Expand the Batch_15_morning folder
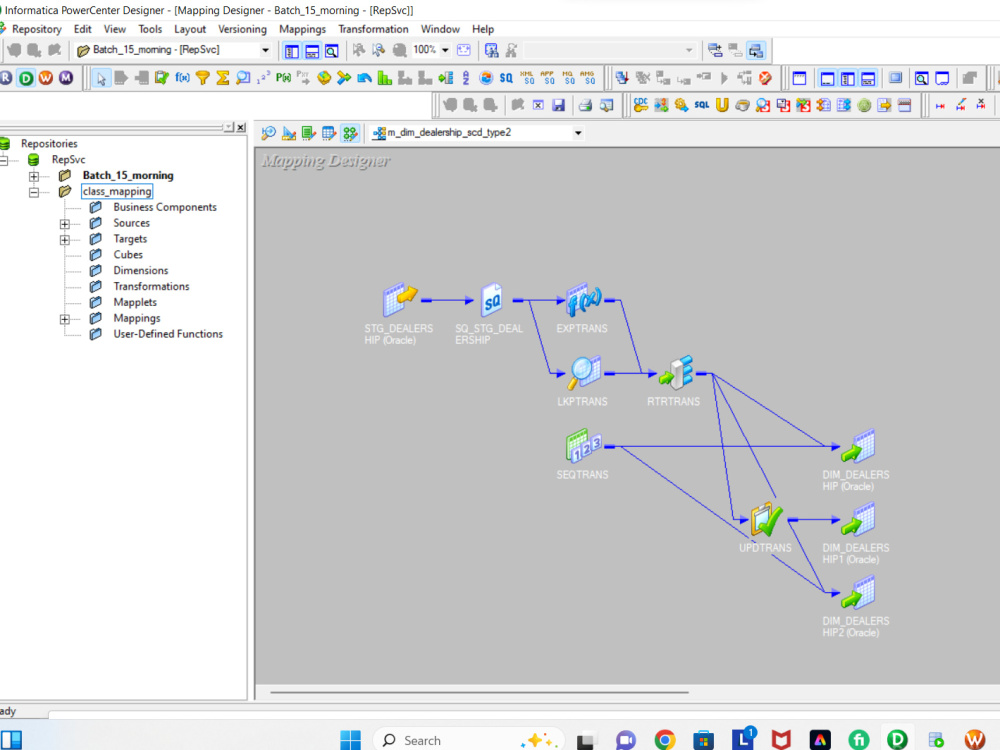 pyautogui.click(x=34, y=176)
